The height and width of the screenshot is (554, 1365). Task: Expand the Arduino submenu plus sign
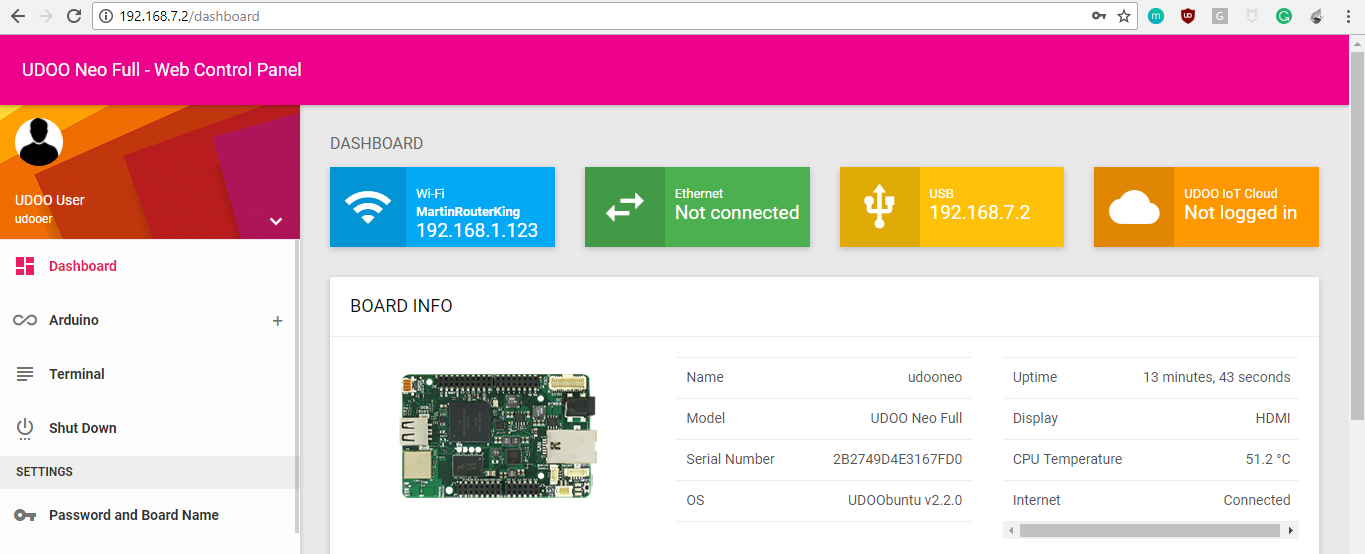tap(278, 321)
